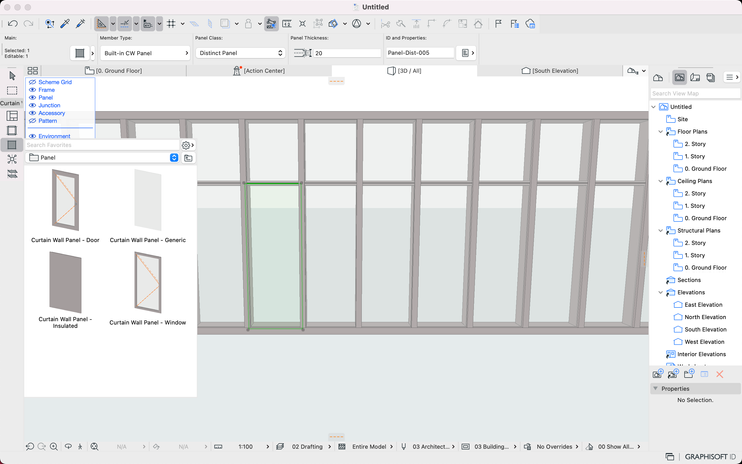Collapse the Floor Plans tree node
The image size is (742, 464).
point(661,132)
